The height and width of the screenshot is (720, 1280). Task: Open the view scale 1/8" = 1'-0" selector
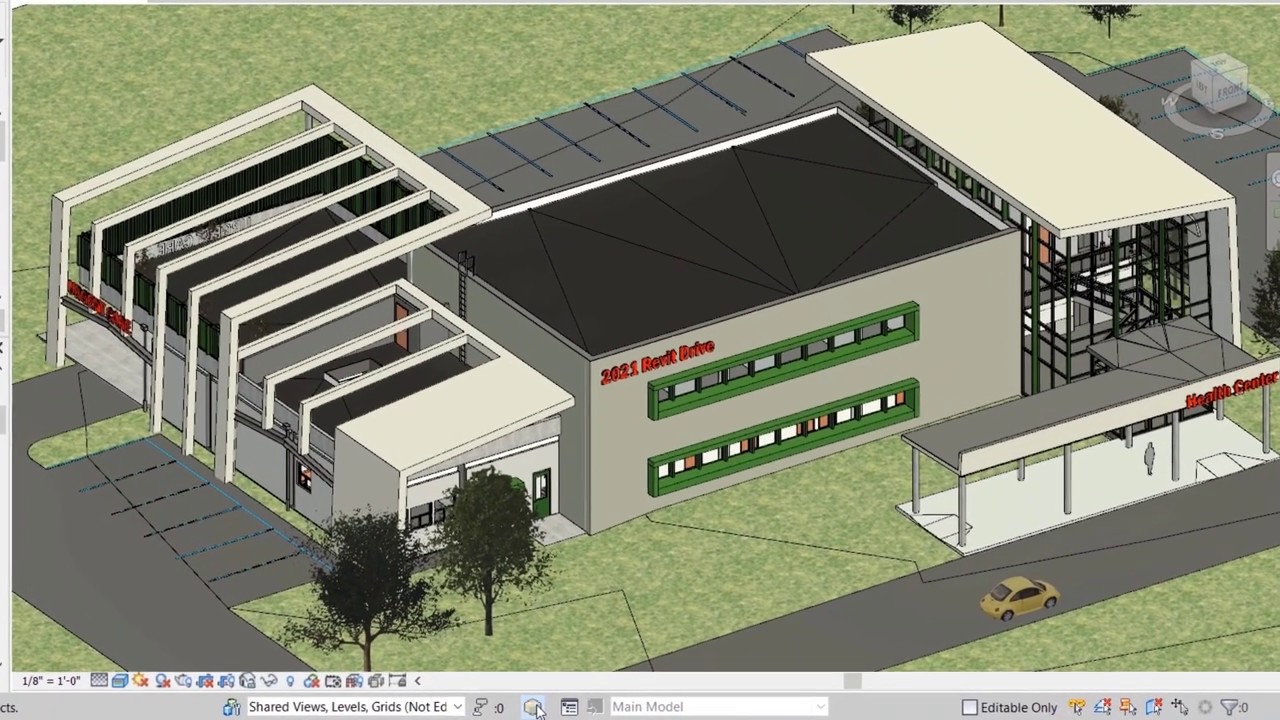click(x=51, y=681)
